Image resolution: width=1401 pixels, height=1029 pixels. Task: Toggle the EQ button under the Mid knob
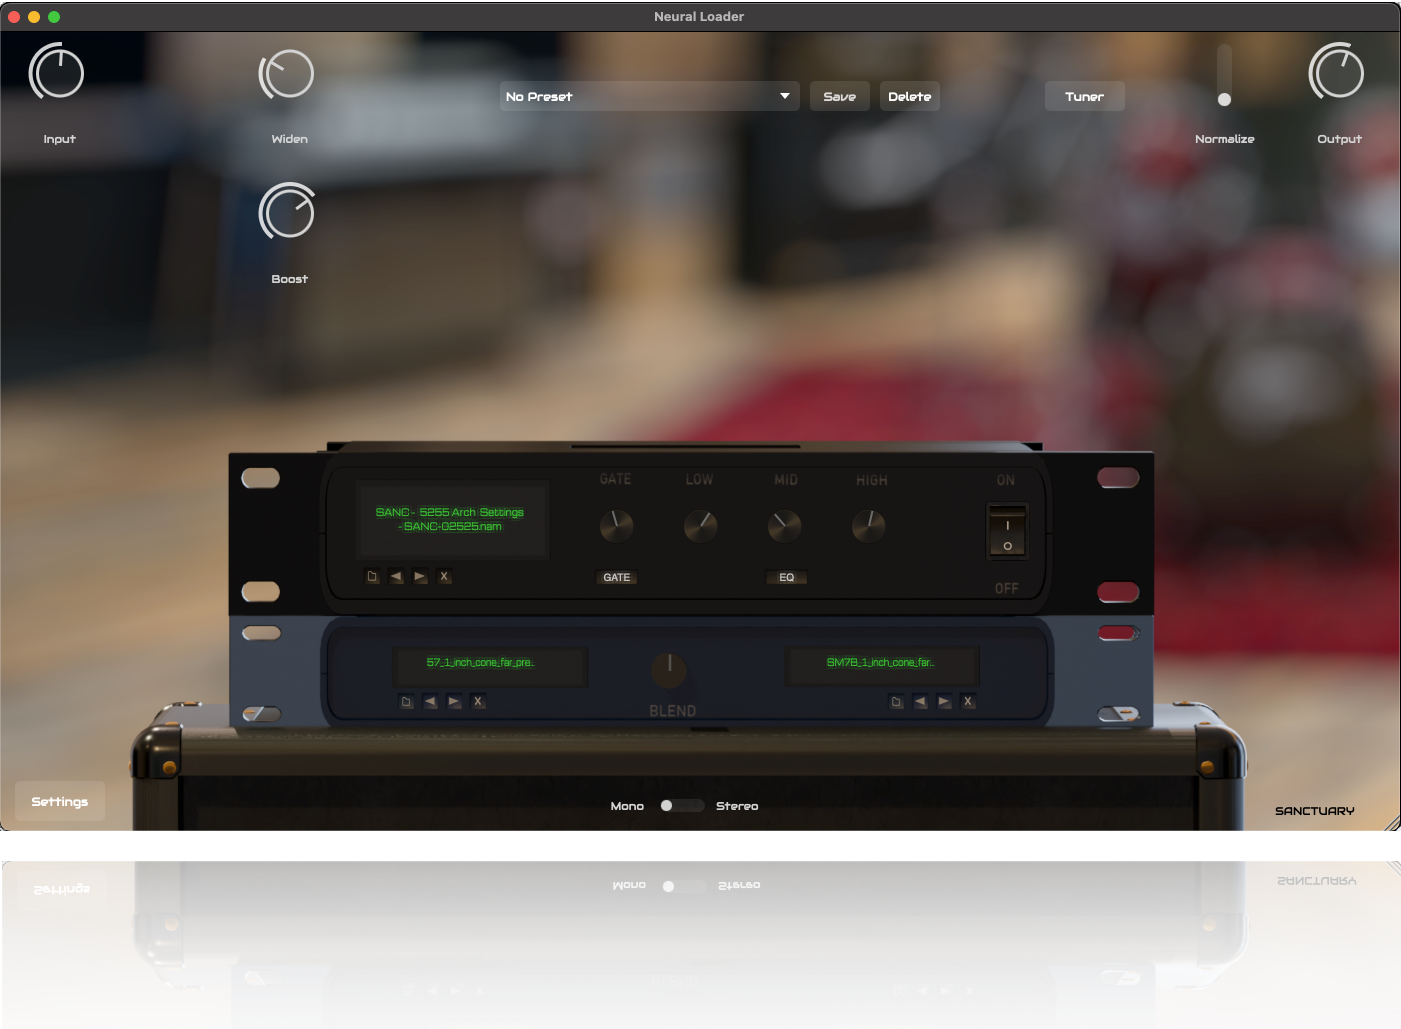click(x=786, y=577)
